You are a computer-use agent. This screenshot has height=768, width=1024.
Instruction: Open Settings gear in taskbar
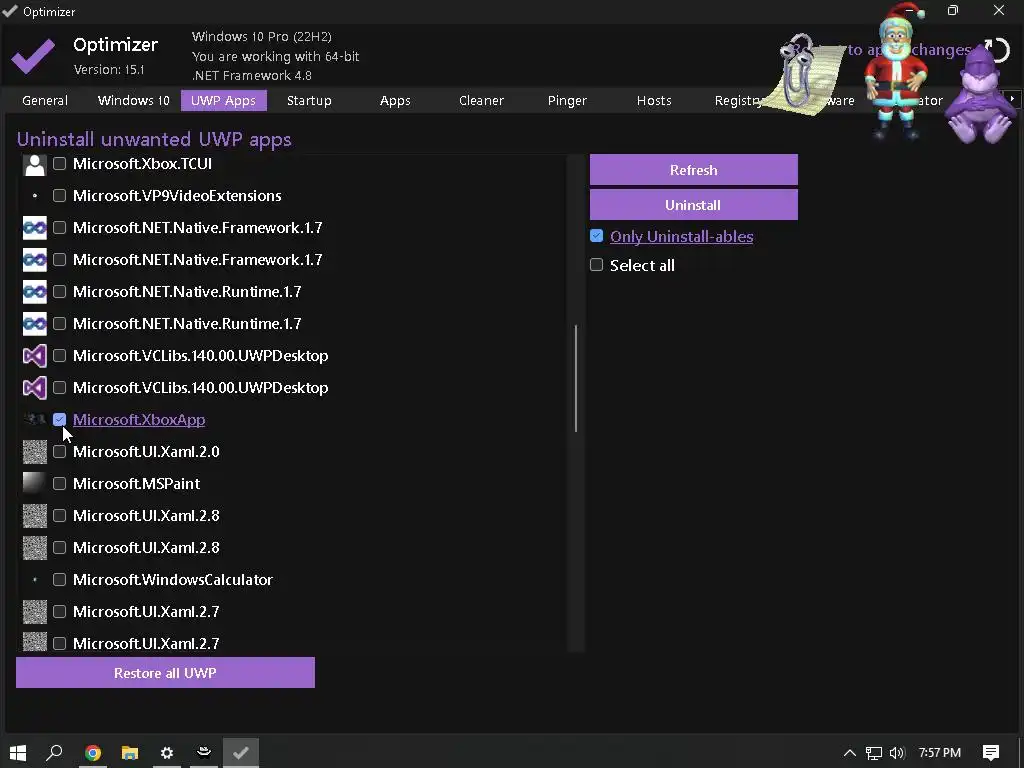[167, 752]
